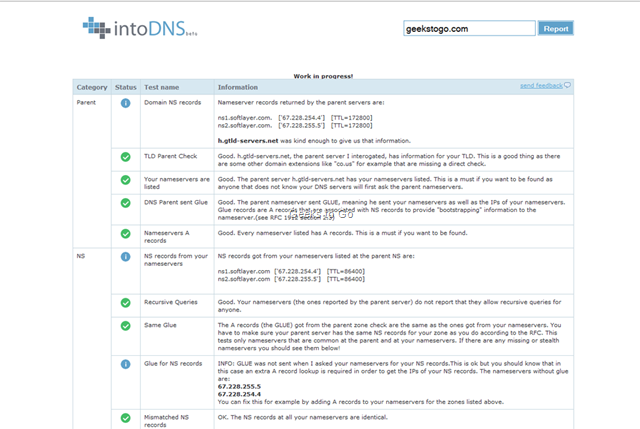
Task: Click the bold IP 67.228.255.5
Action: tap(239, 387)
